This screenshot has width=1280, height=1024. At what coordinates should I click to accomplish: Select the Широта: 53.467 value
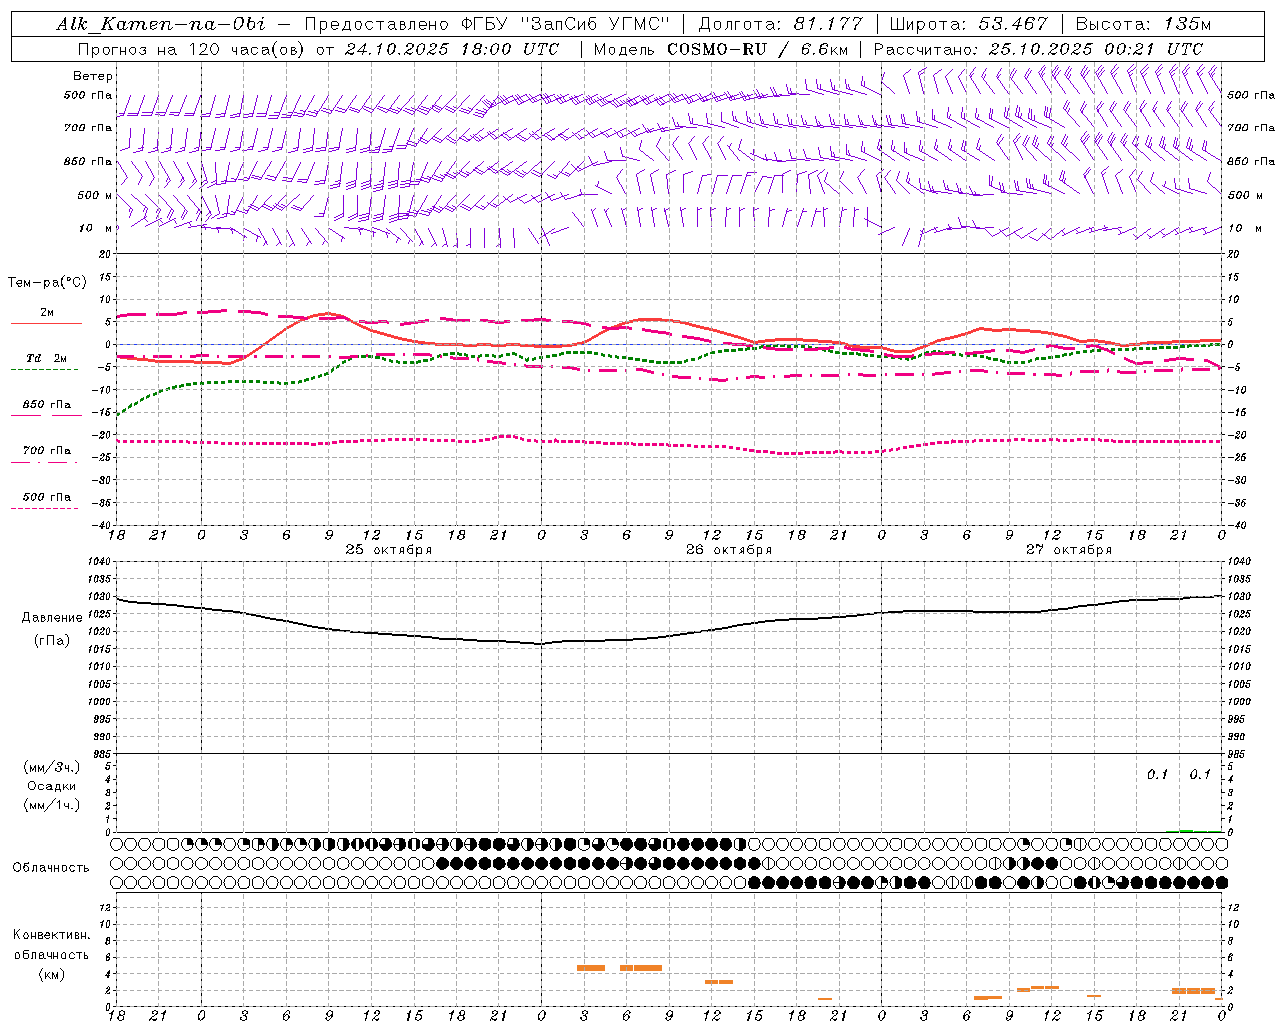pos(968,24)
